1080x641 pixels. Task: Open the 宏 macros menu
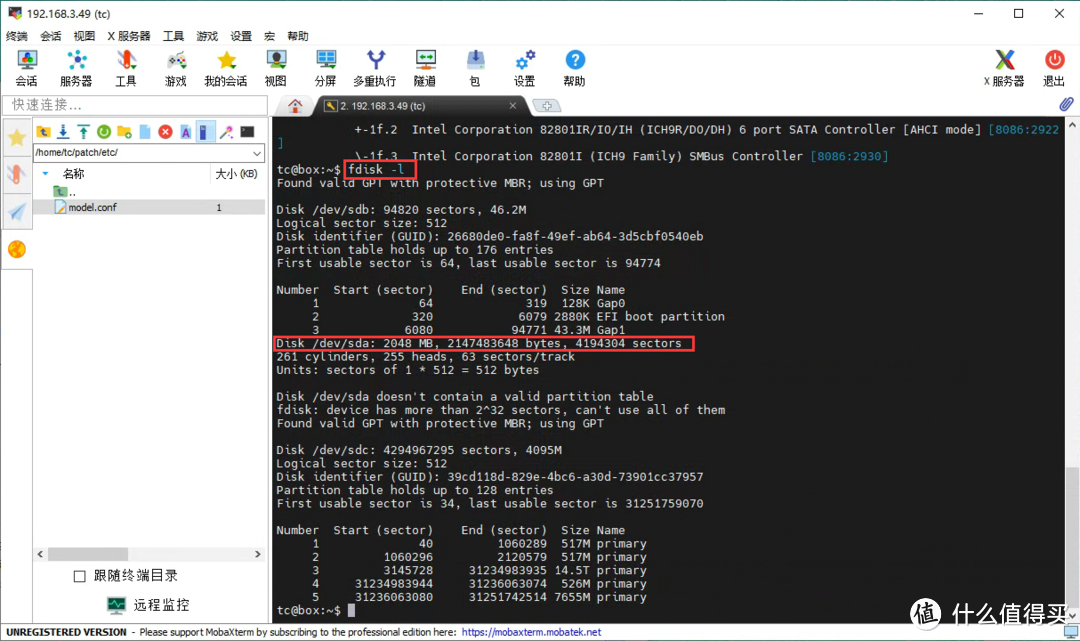(x=269, y=36)
